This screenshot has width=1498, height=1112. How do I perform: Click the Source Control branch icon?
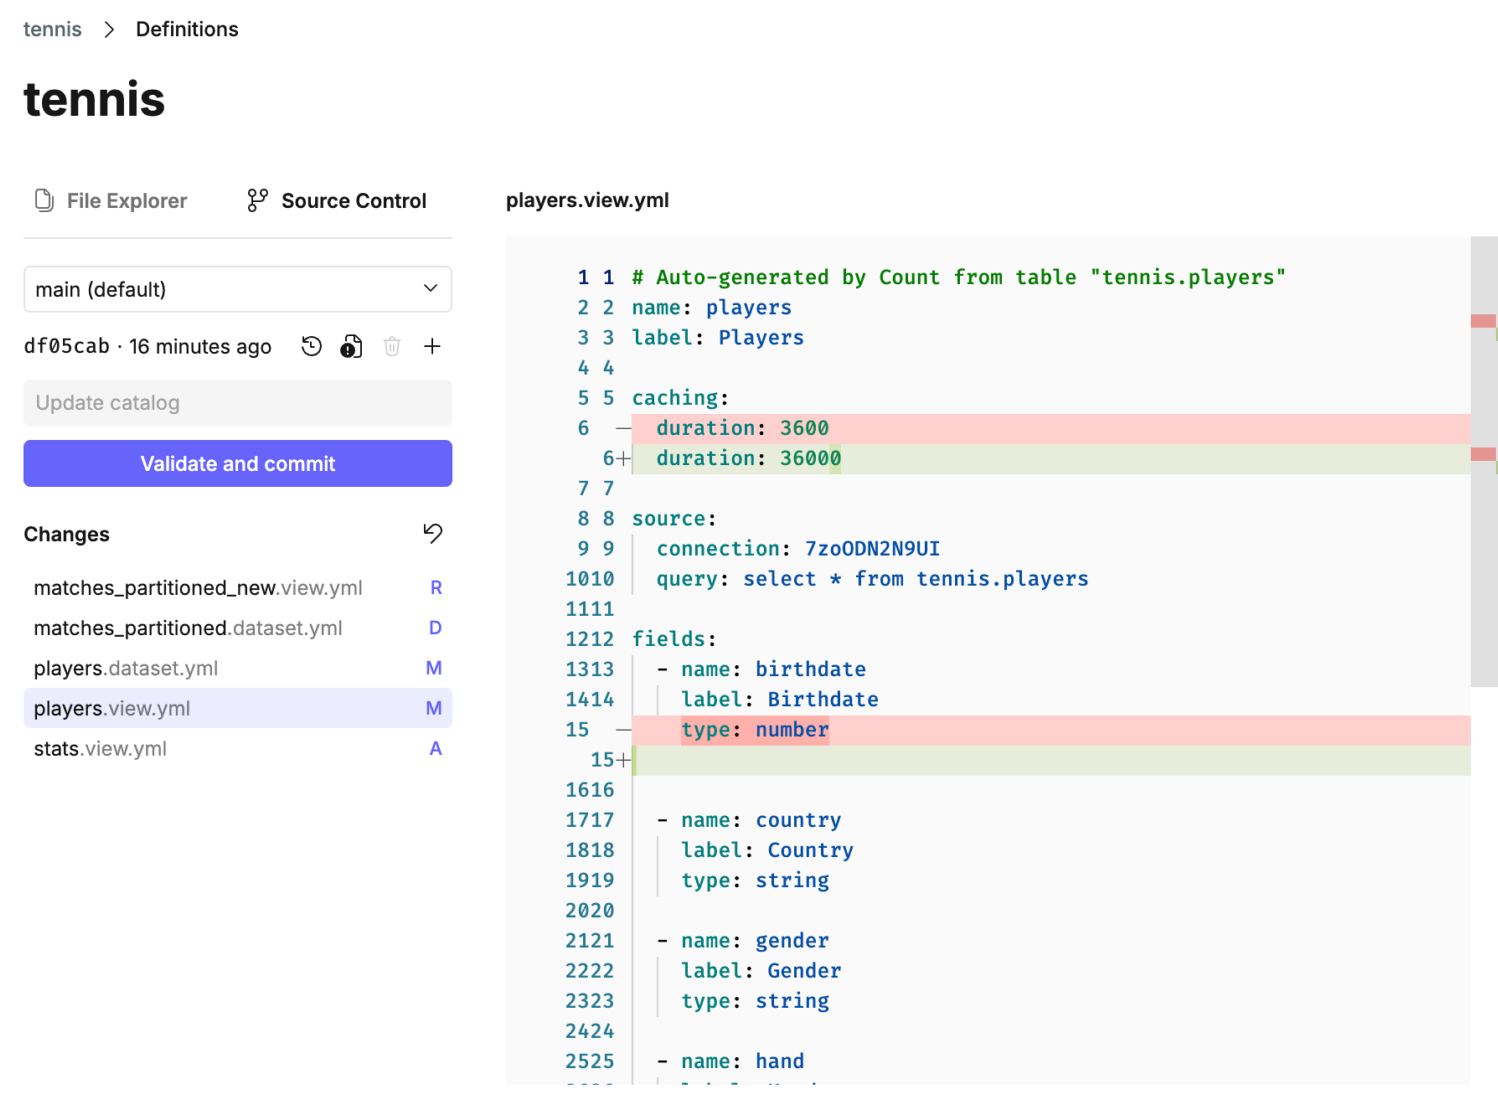point(258,200)
